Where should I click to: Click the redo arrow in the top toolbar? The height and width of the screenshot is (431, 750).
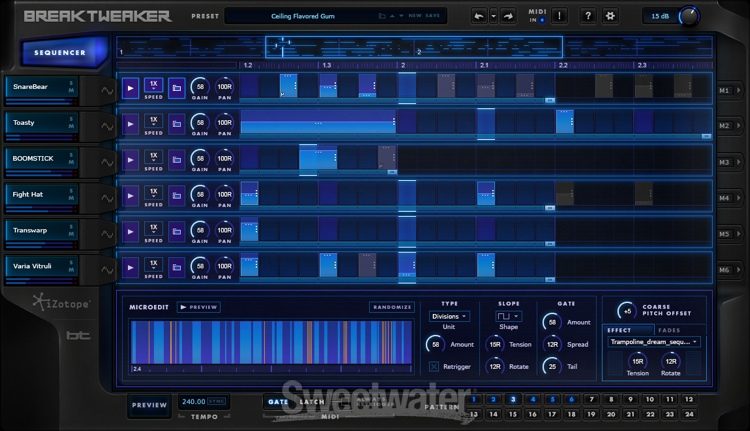click(x=508, y=16)
